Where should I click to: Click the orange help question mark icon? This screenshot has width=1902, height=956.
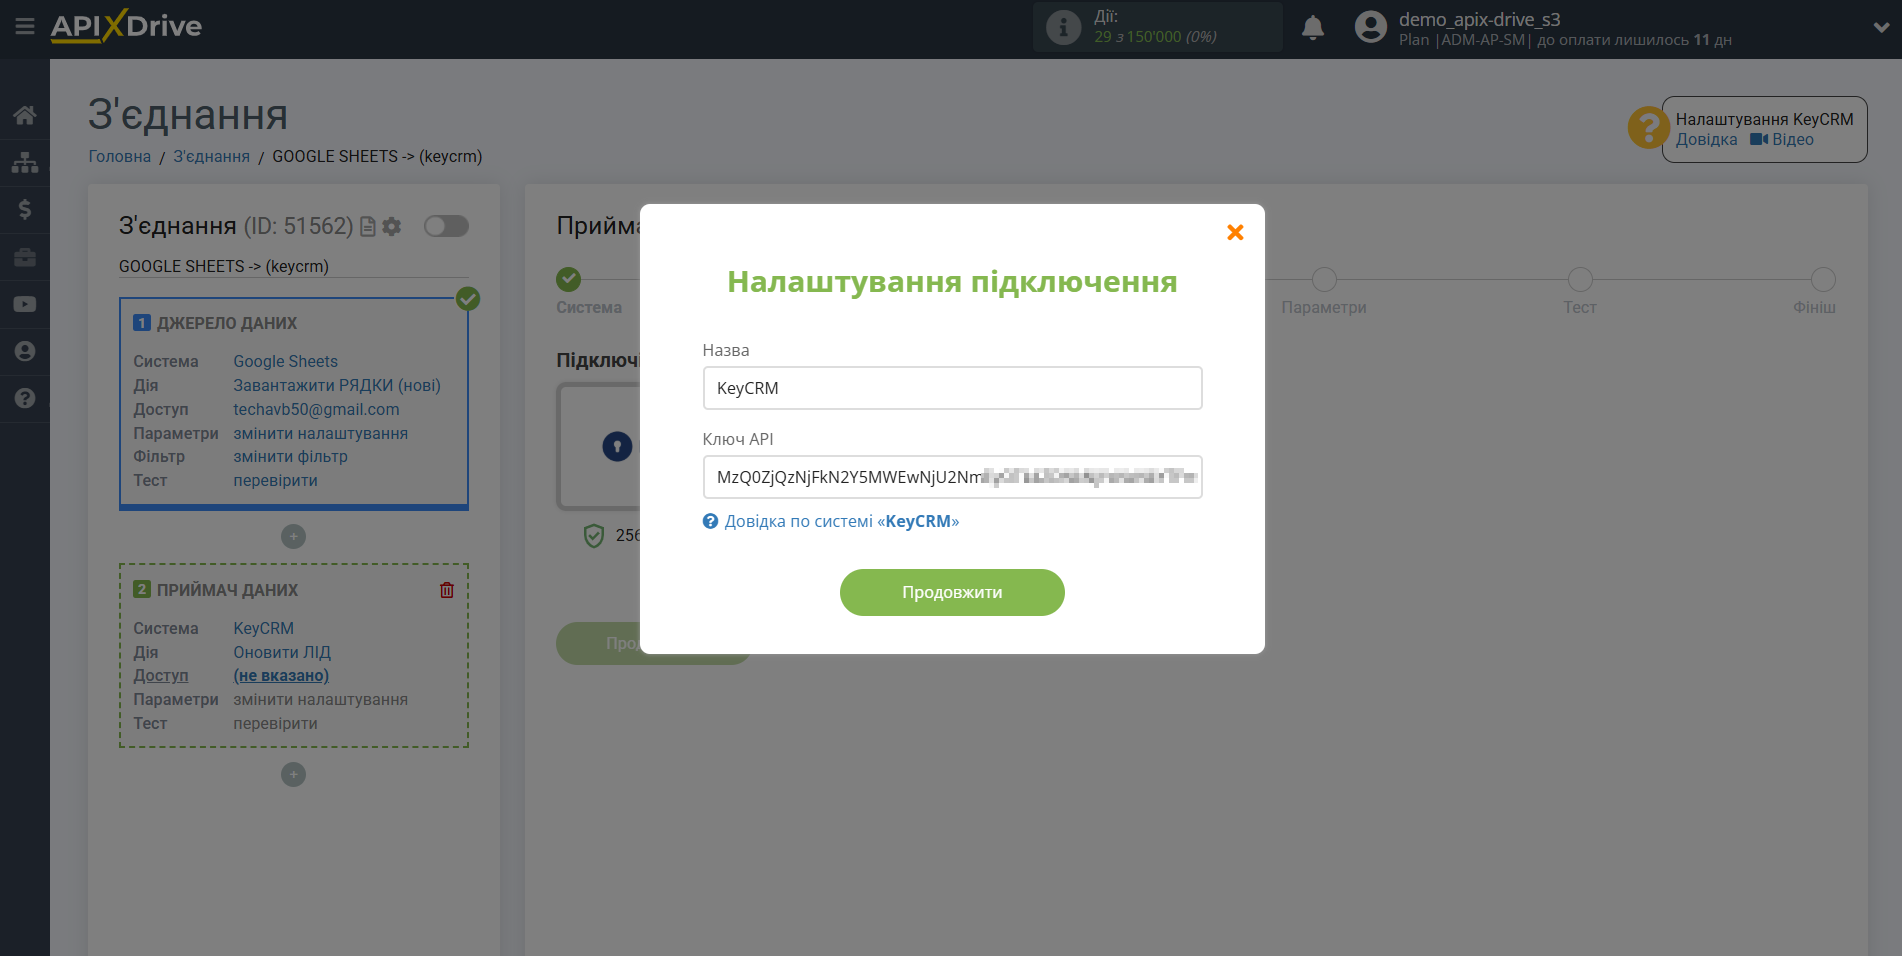tap(1647, 128)
